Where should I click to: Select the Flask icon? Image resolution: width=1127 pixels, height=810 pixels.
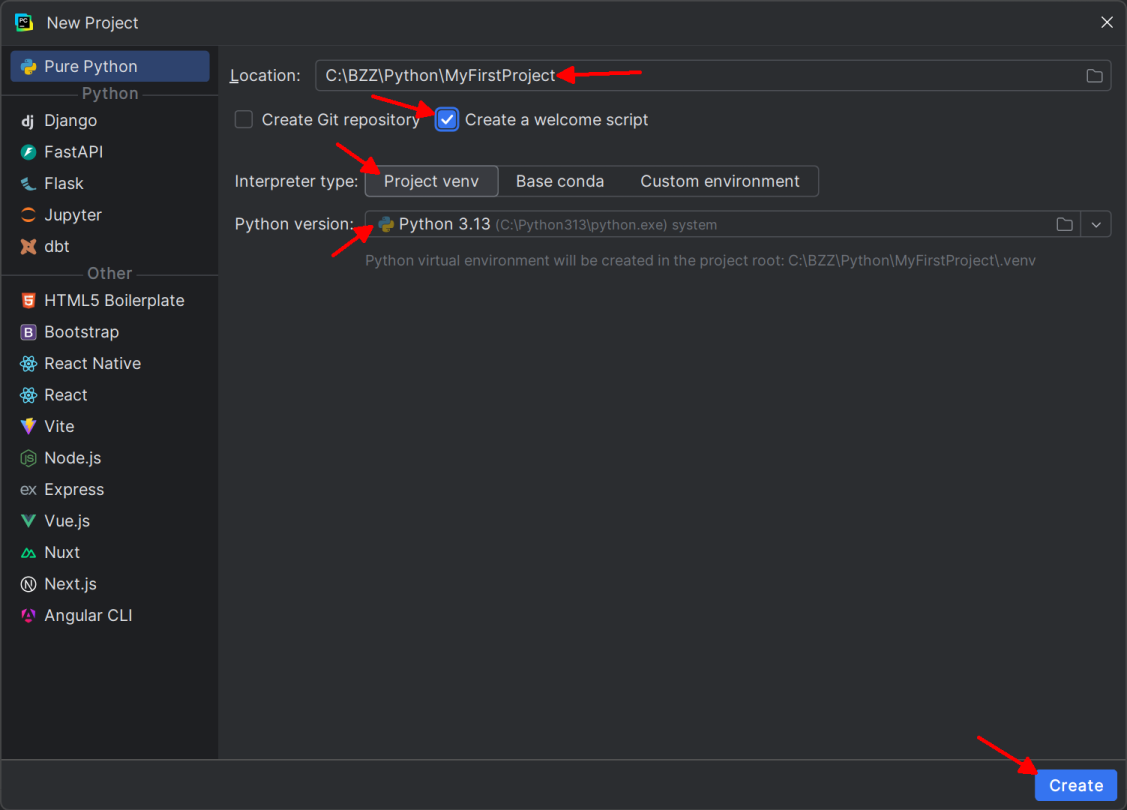click(x=28, y=184)
